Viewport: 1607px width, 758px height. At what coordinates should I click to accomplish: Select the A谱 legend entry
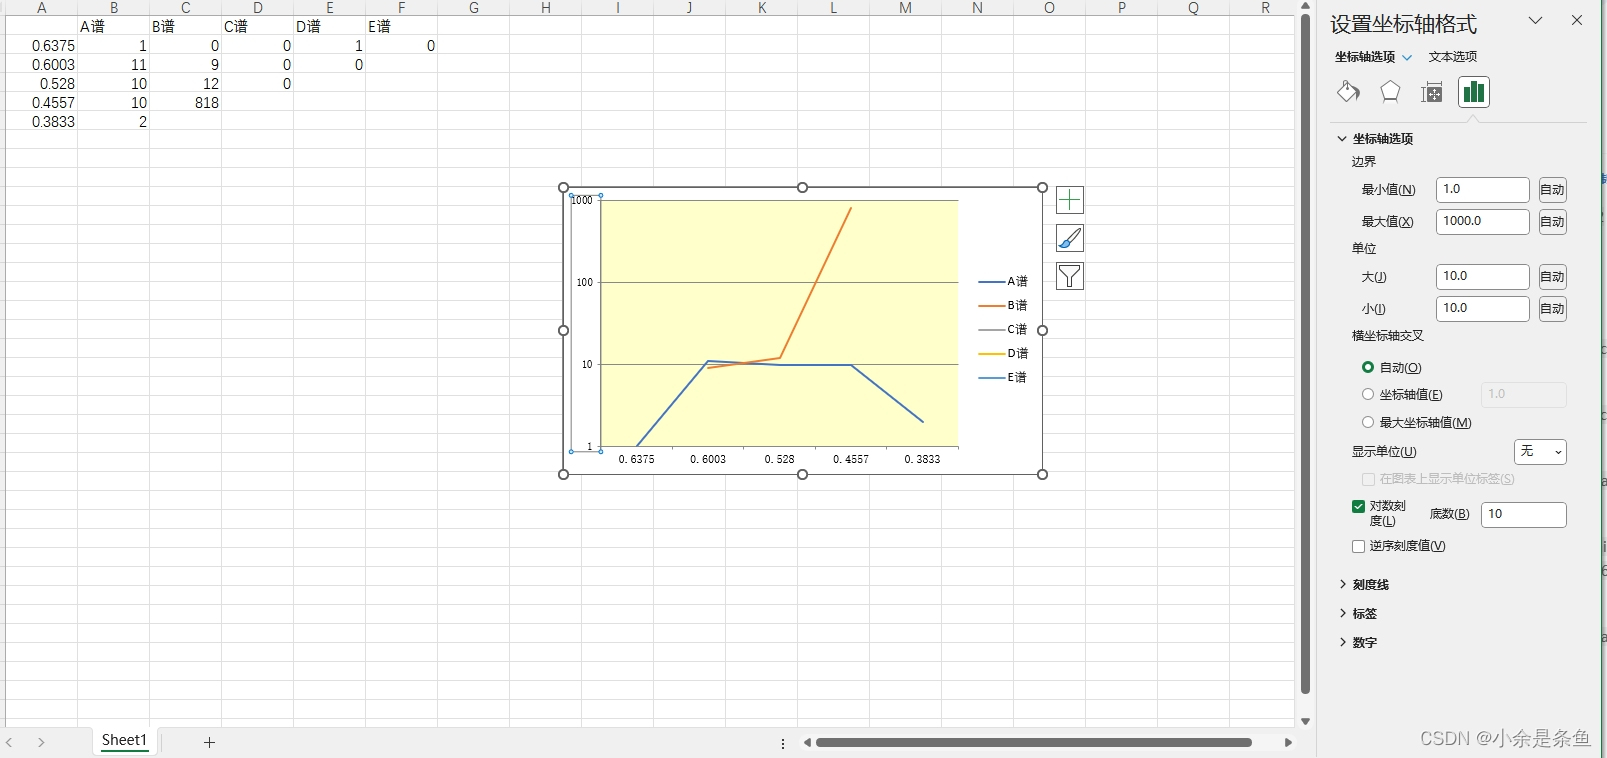[x=1004, y=282]
